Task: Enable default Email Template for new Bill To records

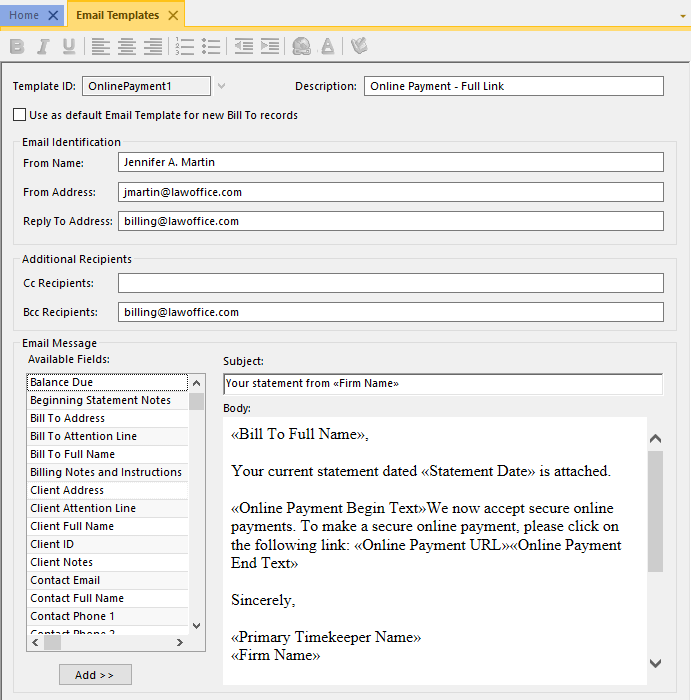Action: [19, 115]
